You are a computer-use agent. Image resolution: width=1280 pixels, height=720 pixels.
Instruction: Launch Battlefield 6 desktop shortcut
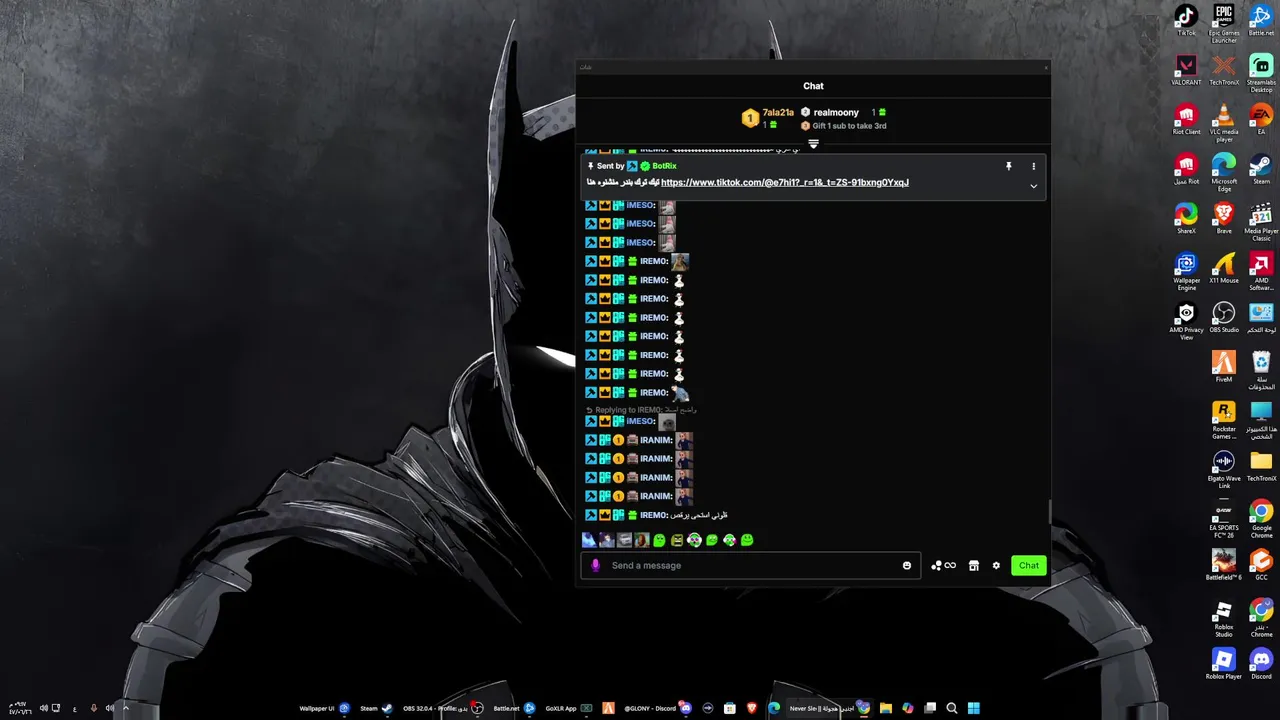[x=1224, y=565]
